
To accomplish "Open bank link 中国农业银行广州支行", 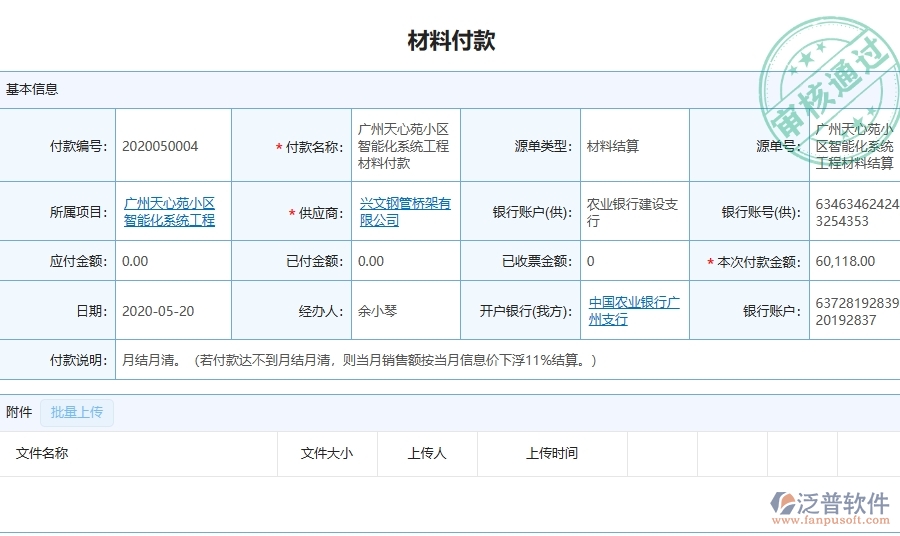I will (x=634, y=310).
